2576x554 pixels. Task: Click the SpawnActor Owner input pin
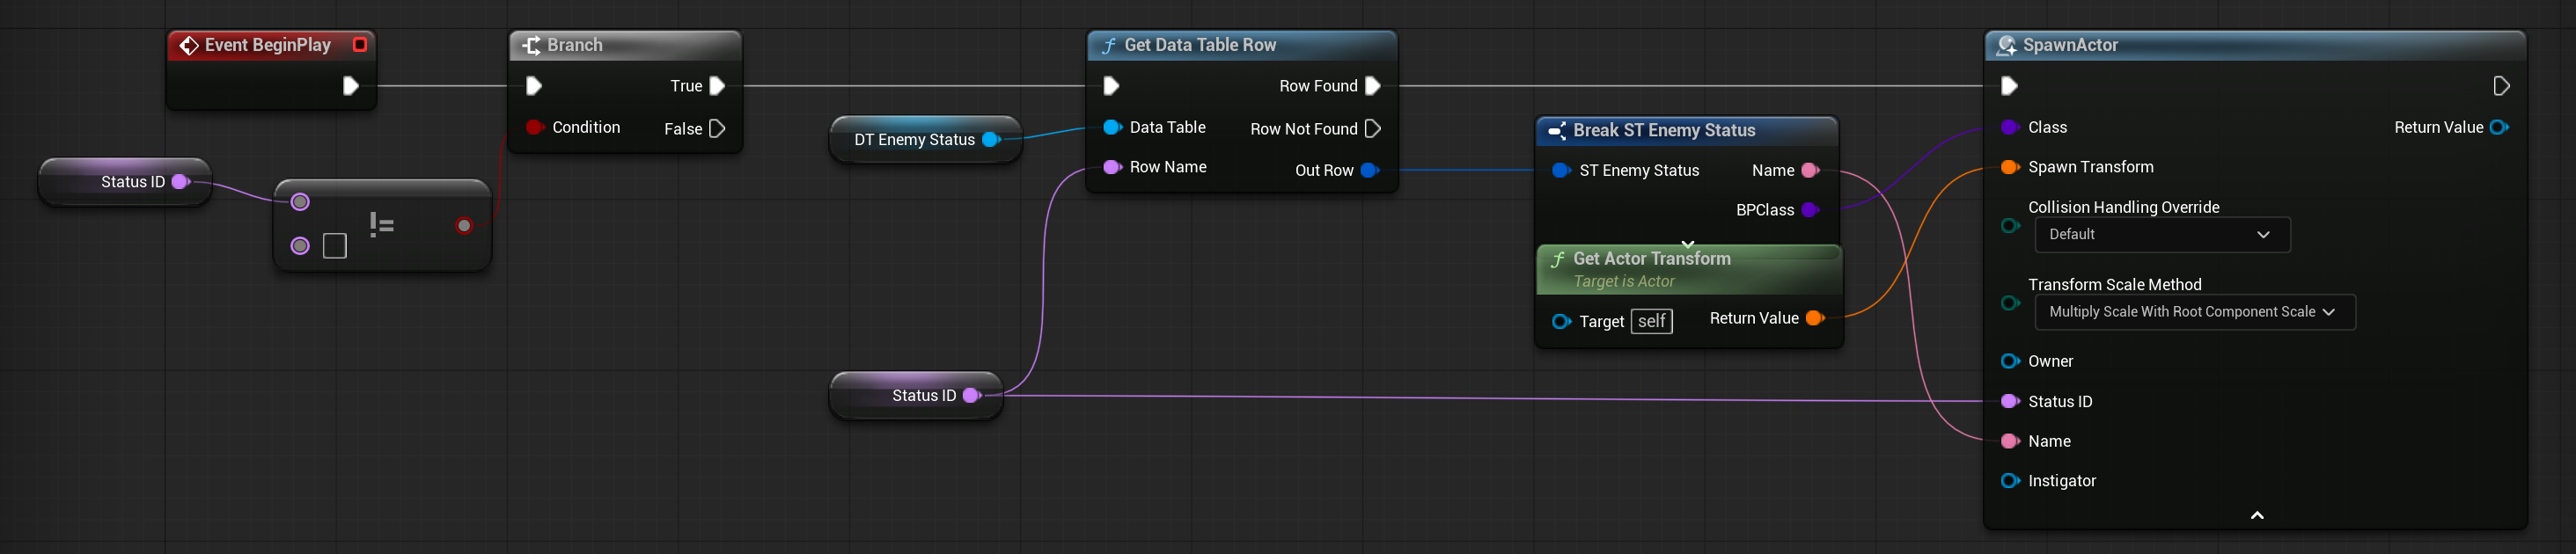(x=2010, y=361)
